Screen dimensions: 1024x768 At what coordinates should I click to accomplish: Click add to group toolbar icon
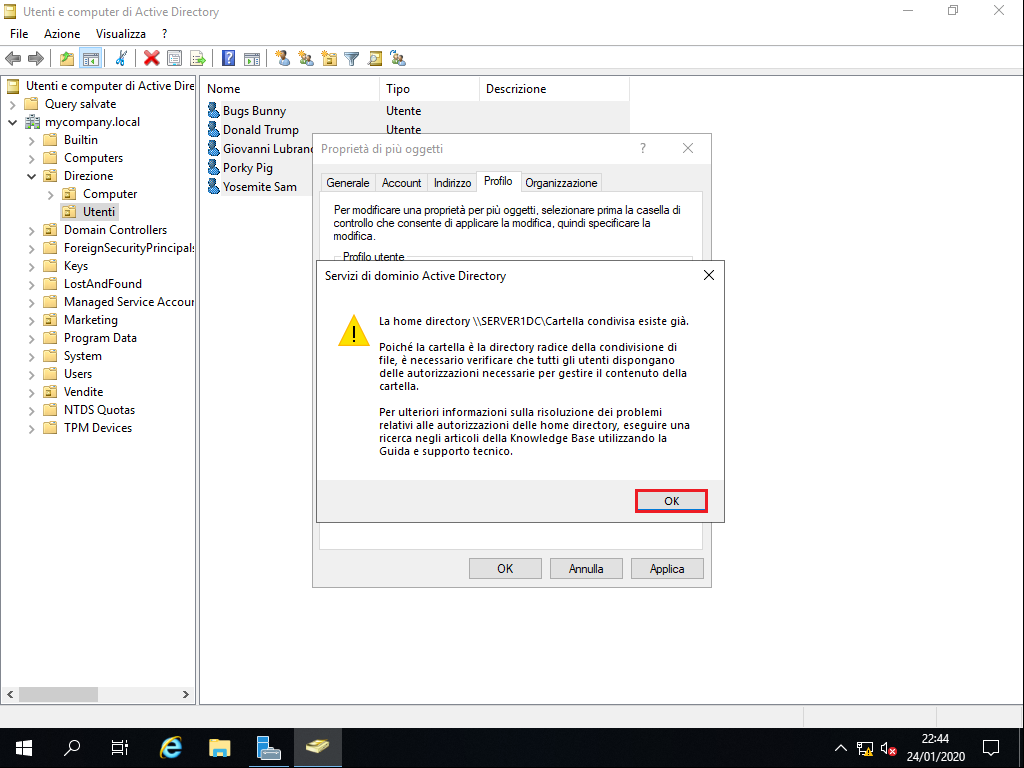[x=398, y=59]
